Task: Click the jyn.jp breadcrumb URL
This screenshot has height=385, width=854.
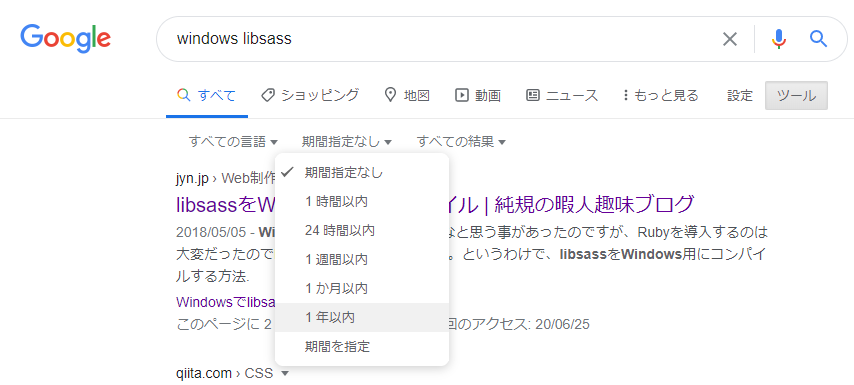Action: click(x=225, y=178)
